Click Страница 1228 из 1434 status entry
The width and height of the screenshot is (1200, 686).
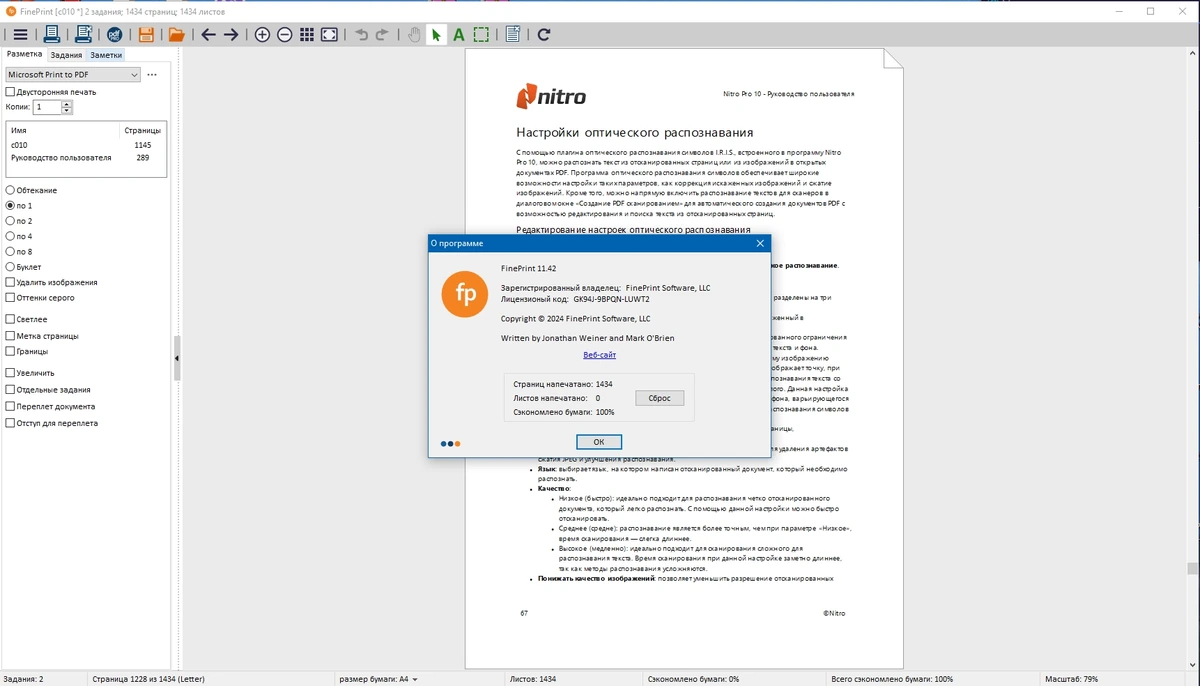[x=148, y=679]
